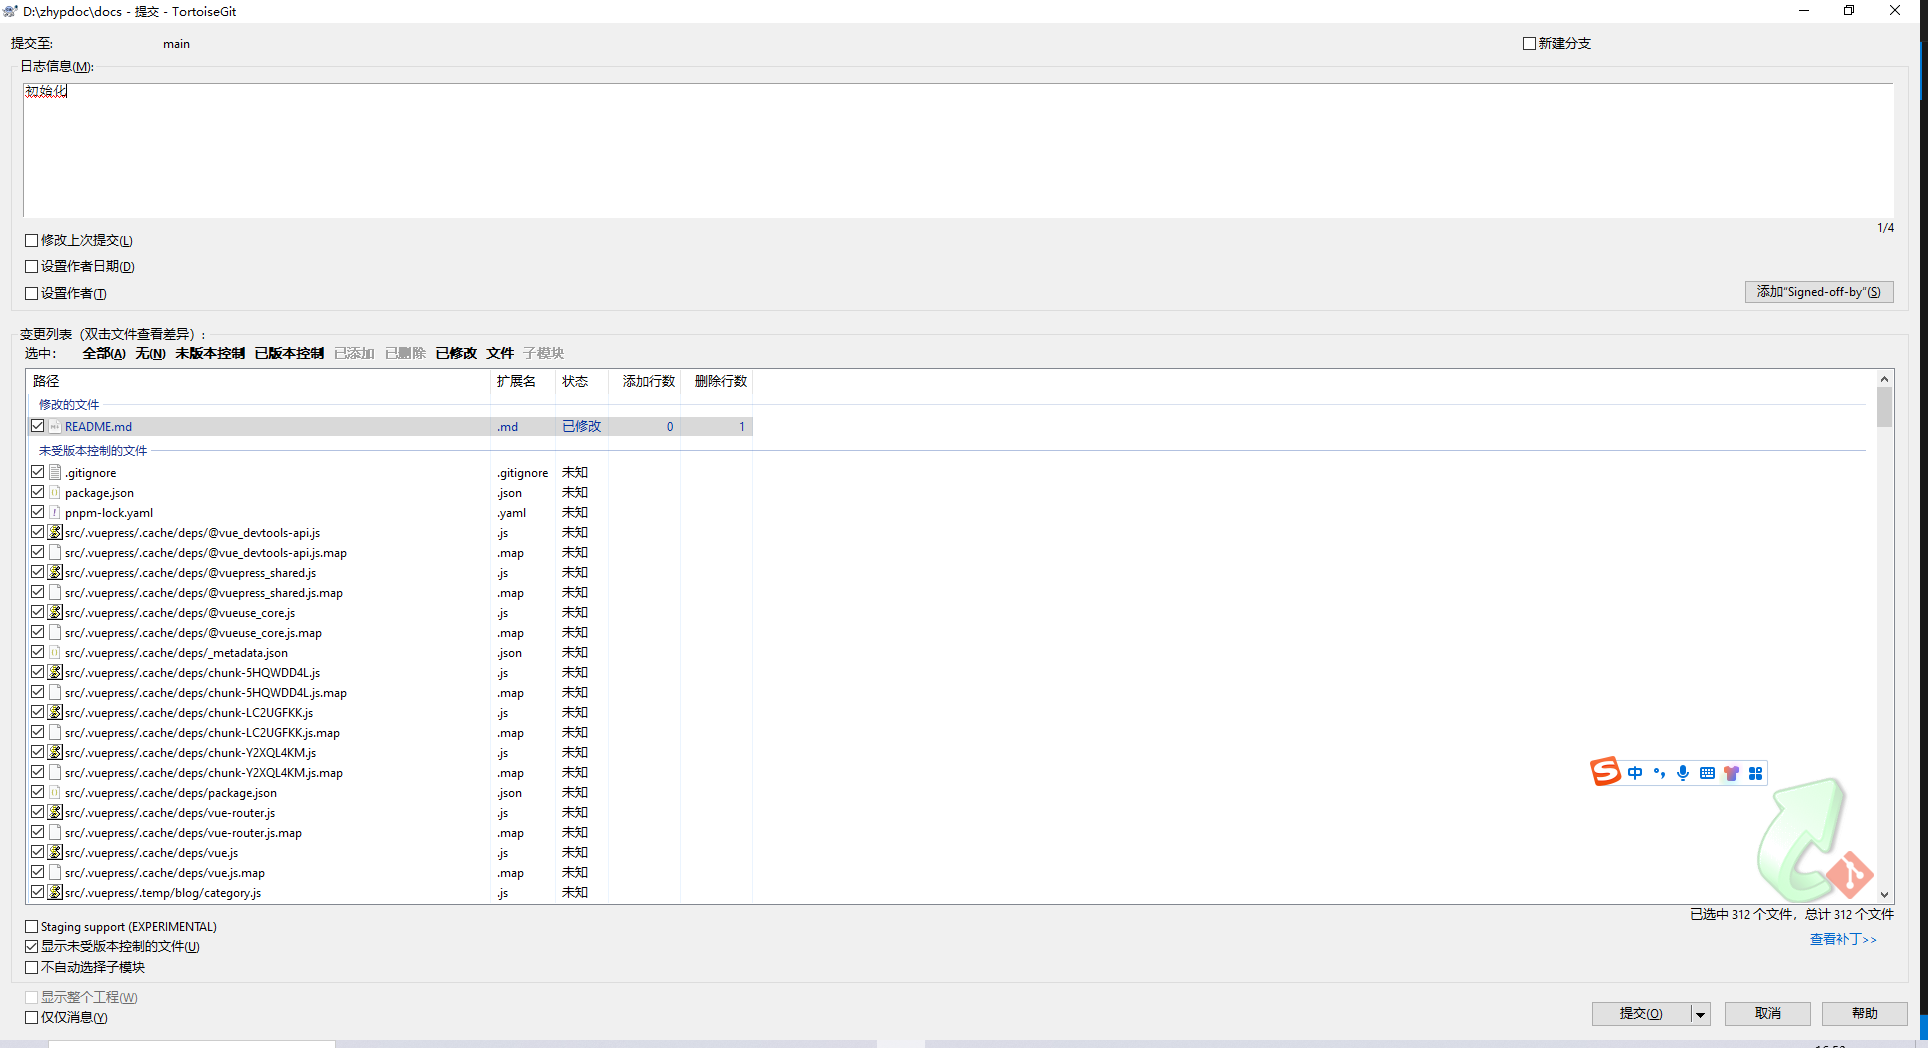
Task: Collapse the 未受版本控制的文件 group header
Action: pos(92,451)
